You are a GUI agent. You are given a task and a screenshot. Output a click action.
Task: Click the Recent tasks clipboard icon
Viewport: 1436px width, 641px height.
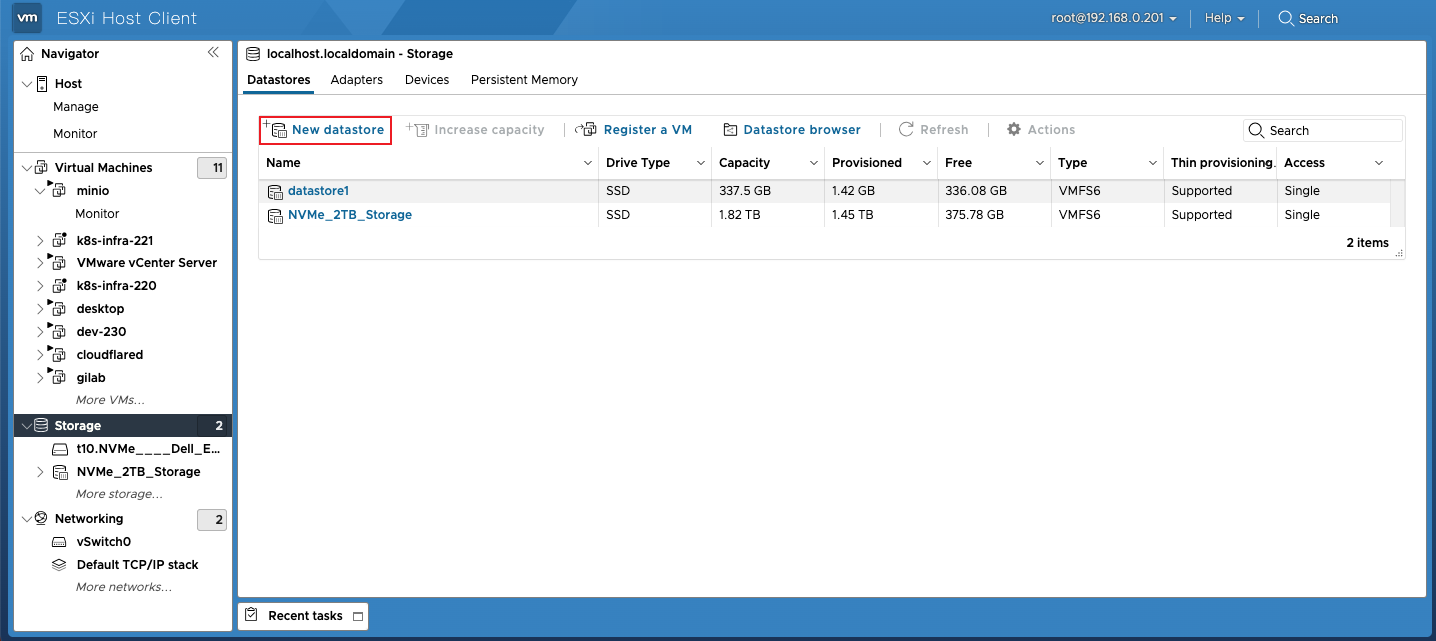pos(252,615)
